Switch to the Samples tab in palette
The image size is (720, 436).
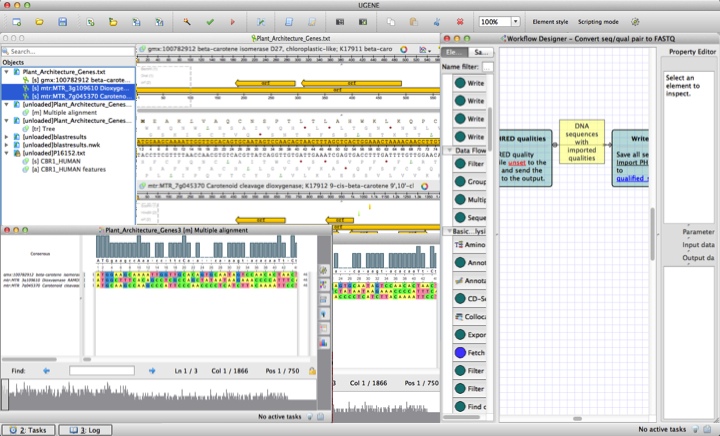481,51
